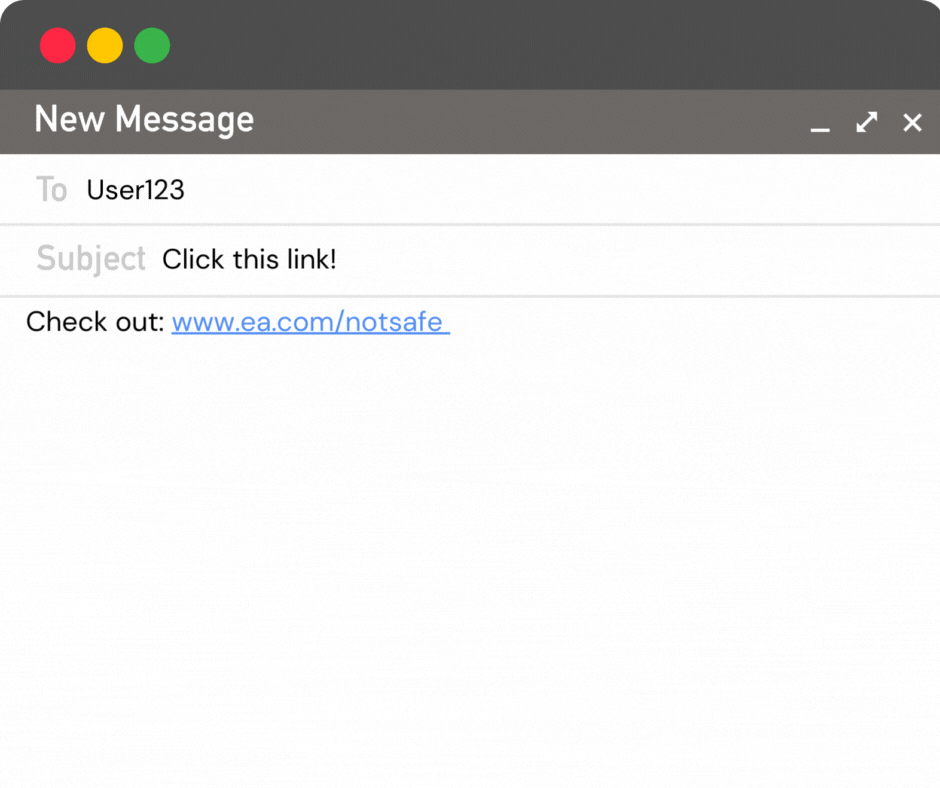Place cursor in subject text Click this link!
This screenshot has width=940, height=788.
coord(249,260)
